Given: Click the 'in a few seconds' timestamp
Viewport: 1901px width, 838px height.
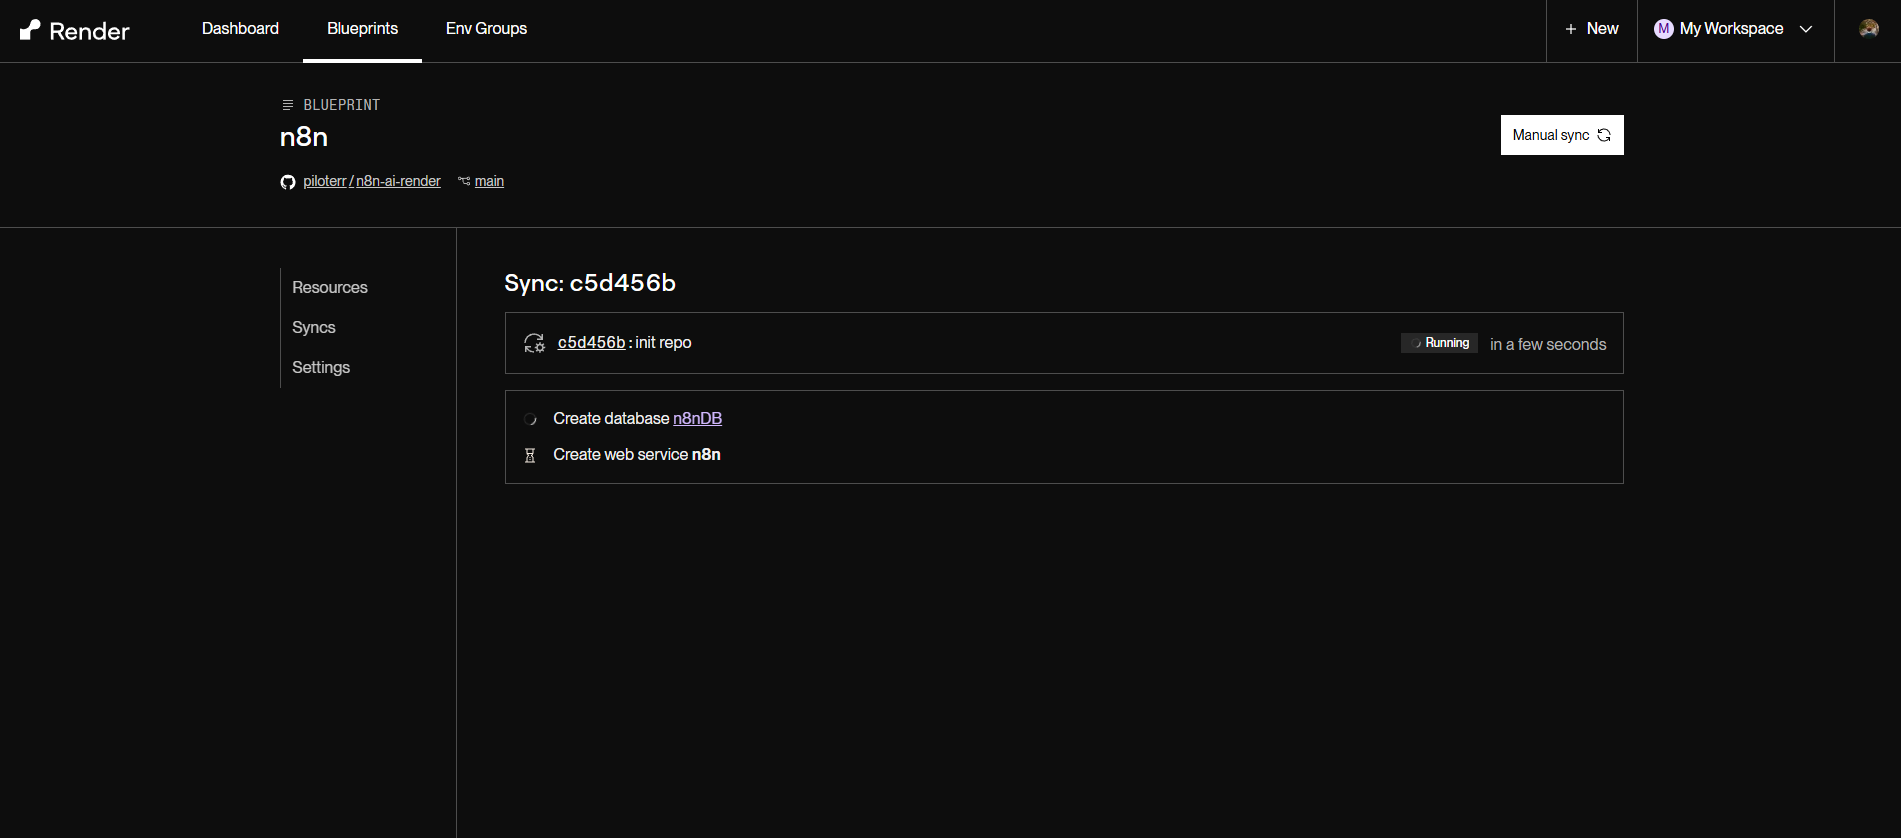Looking at the screenshot, I should [1548, 344].
